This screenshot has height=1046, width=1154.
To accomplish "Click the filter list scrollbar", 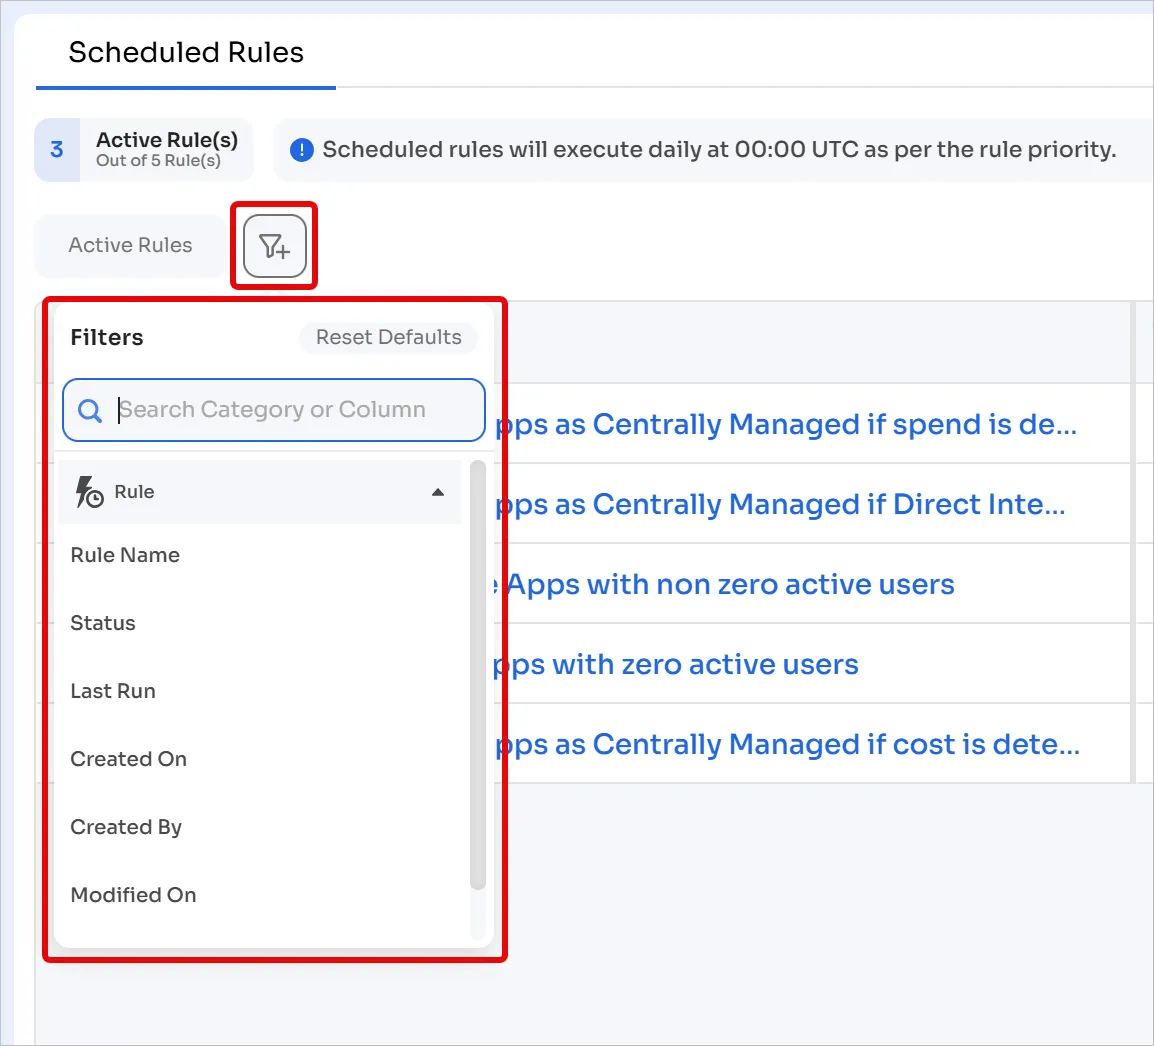I will (x=478, y=674).
